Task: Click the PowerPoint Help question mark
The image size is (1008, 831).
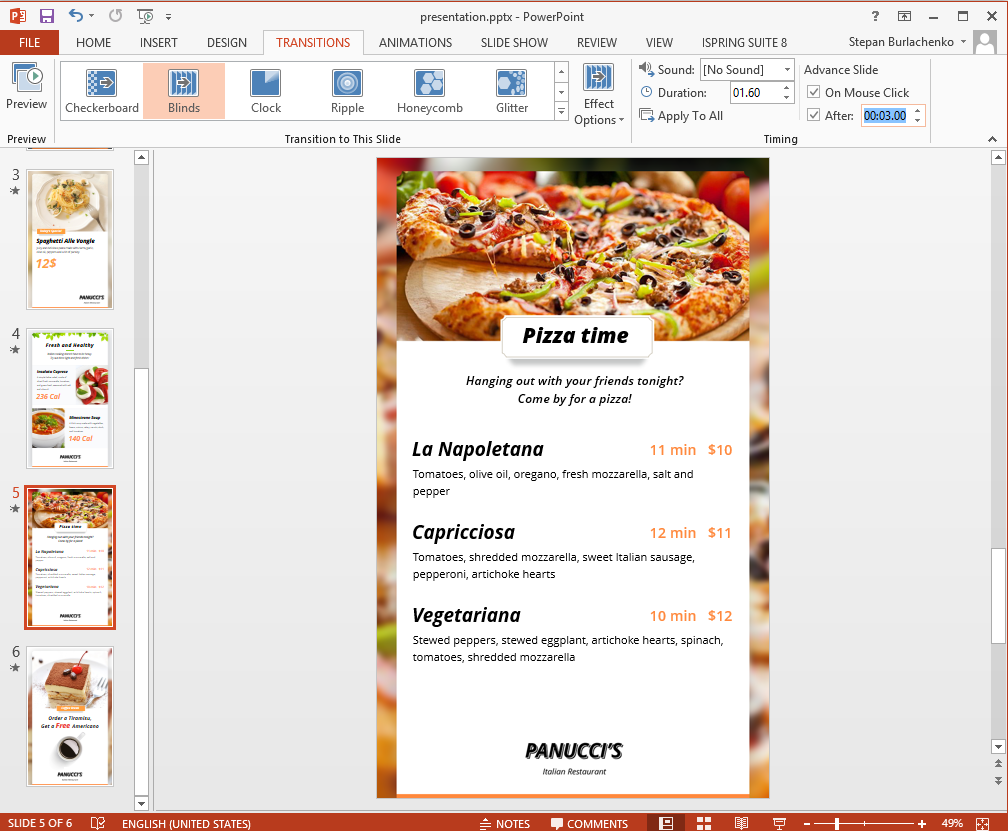Action: coord(875,16)
